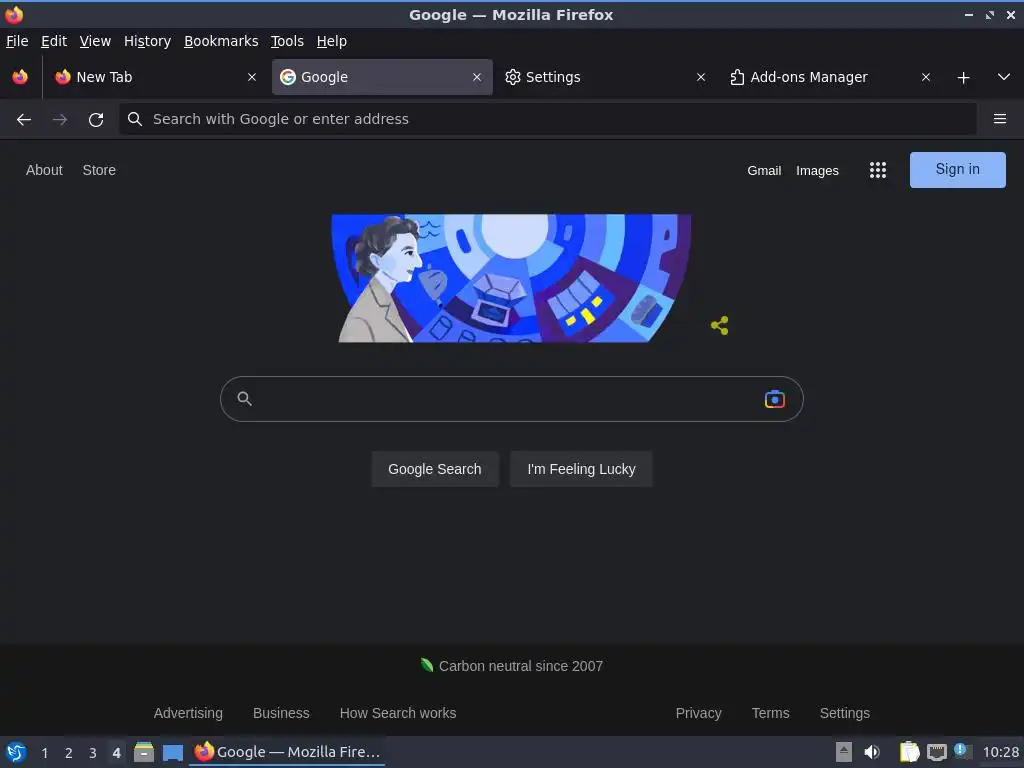Close the Add-ons Manager tab
The height and width of the screenshot is (768, 1024).
coord(925,77)
